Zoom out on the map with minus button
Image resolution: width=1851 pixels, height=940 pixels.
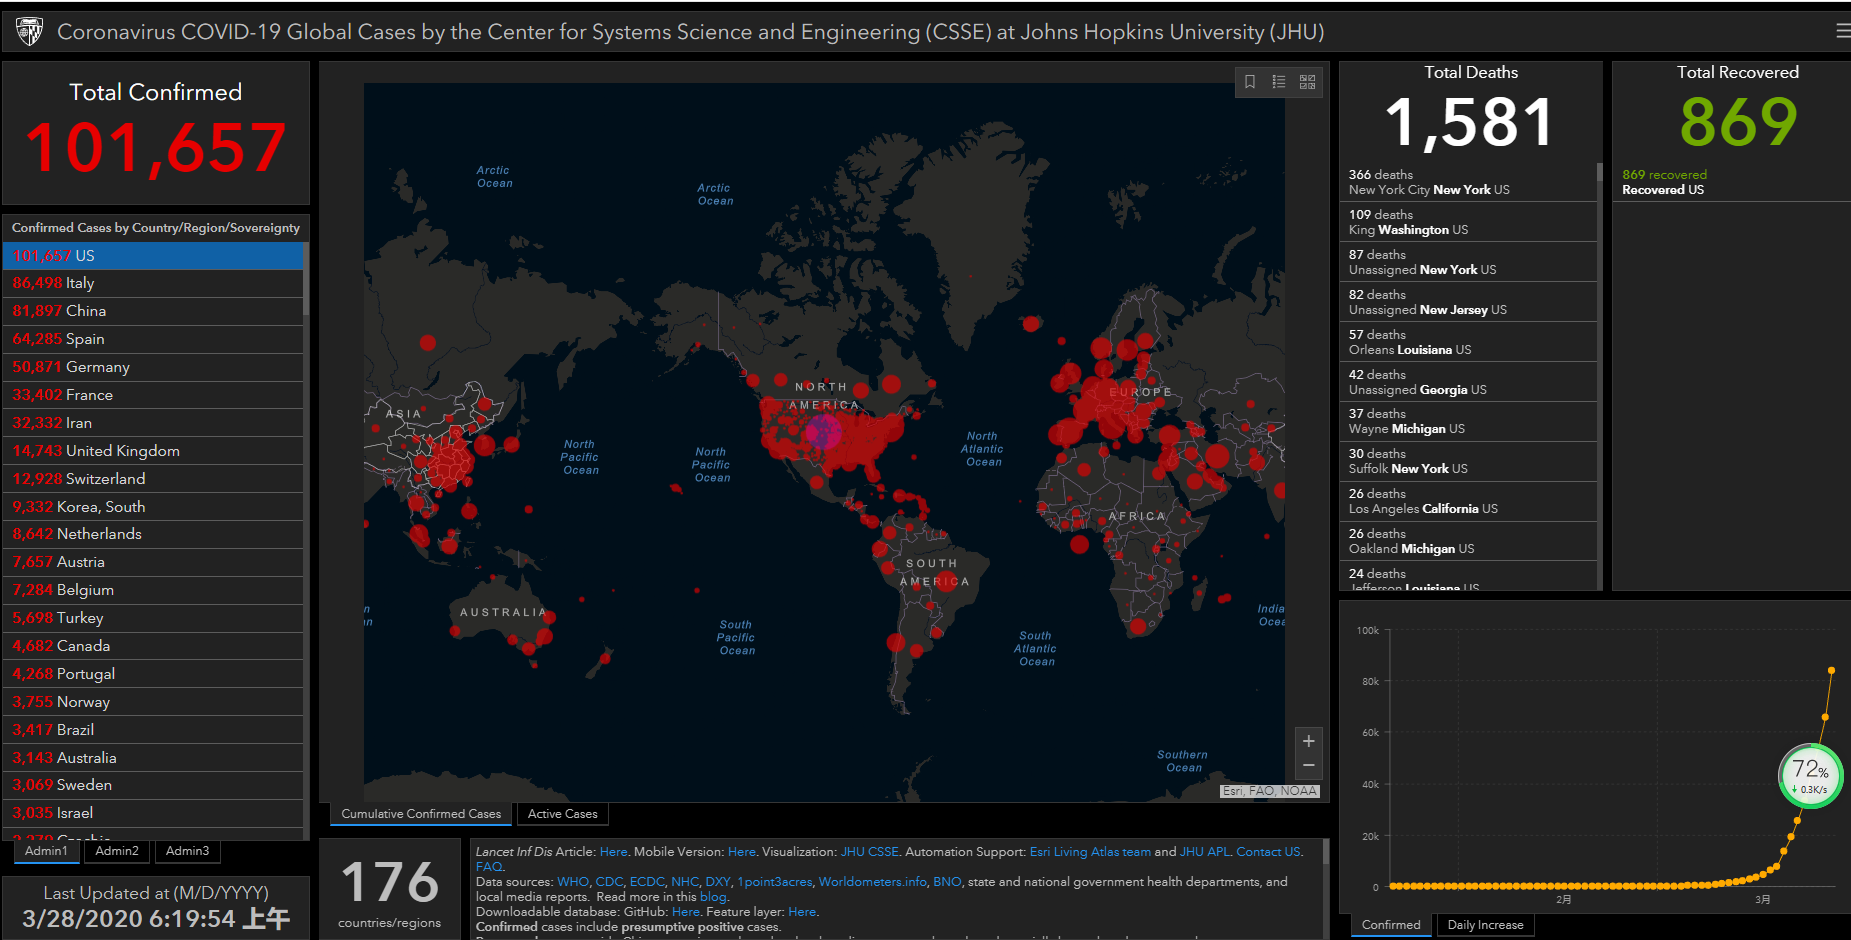point(1308,766)
